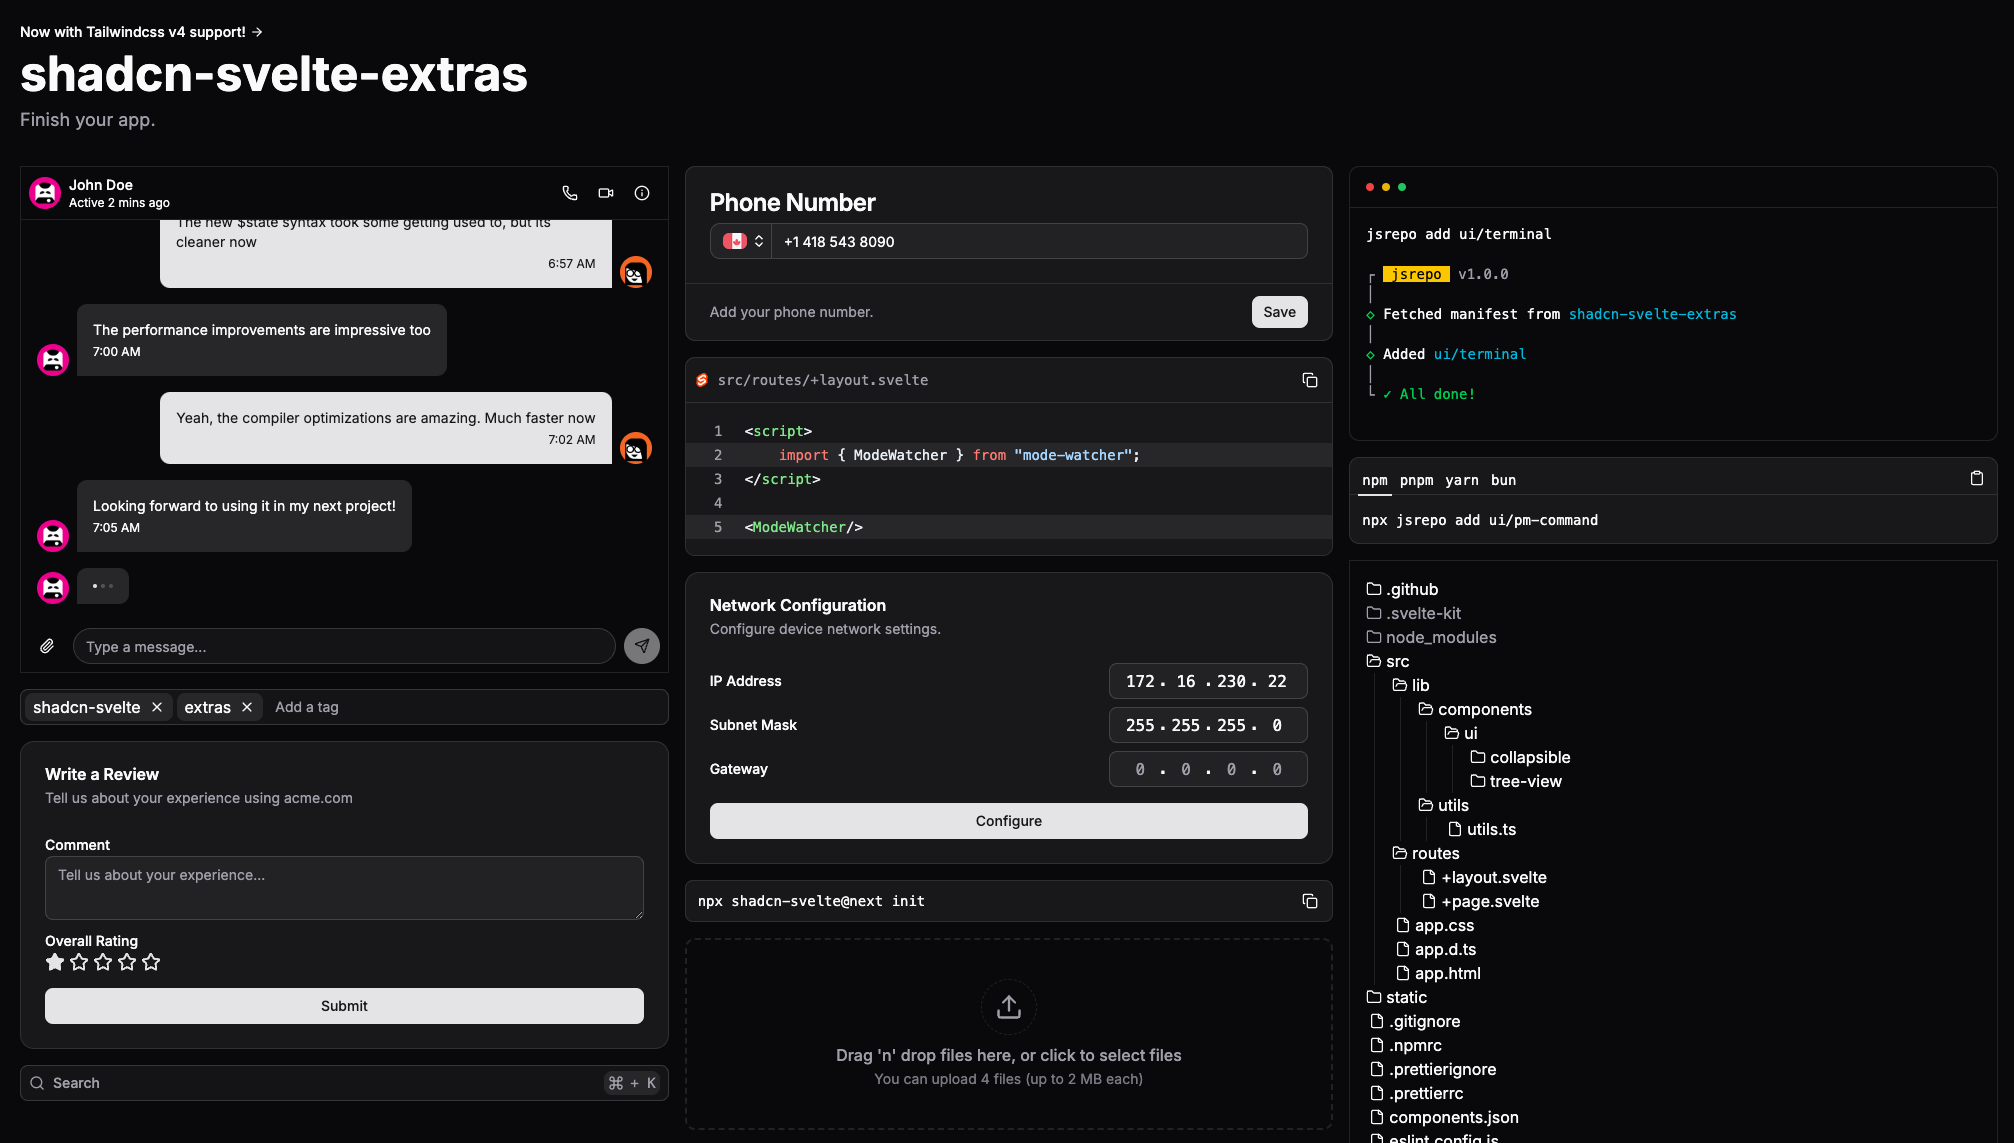This screenshot has width=2014, height=1143.
Task: Click the upload icon in the drop zone
Action: (1008, 1006)
